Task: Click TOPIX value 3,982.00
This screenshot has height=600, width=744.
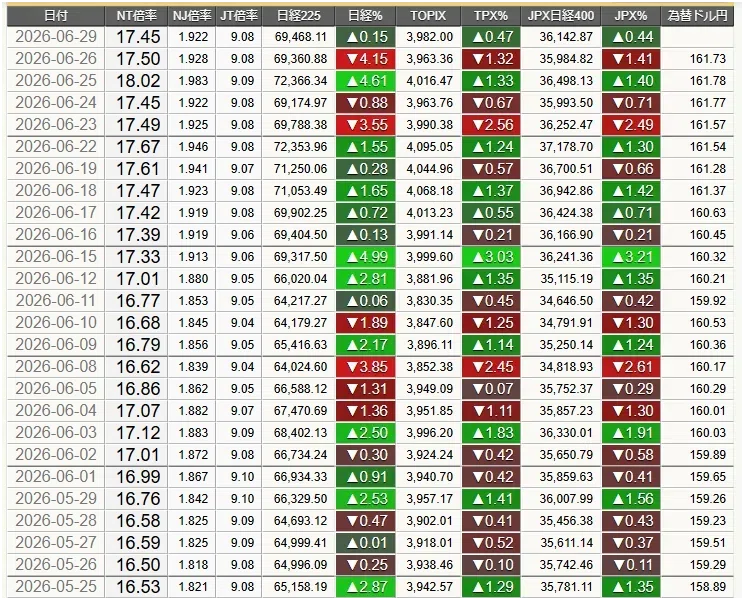Action: 429,37
